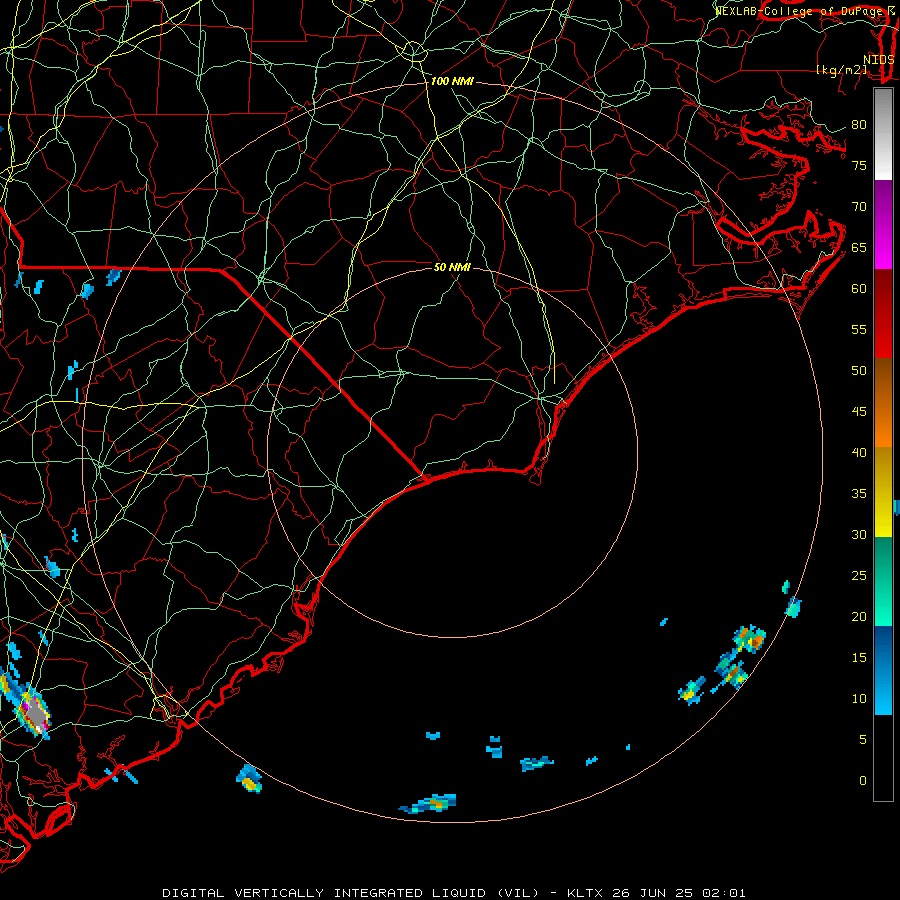Click the 65 value on the color scale

859,248
